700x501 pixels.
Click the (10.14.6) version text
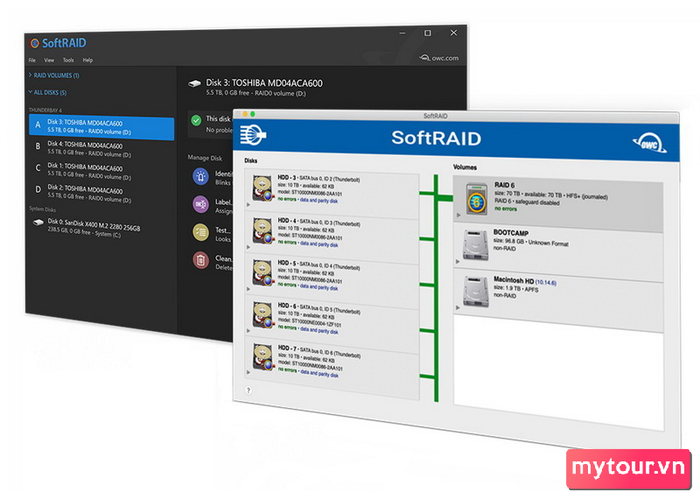[546, 282]
